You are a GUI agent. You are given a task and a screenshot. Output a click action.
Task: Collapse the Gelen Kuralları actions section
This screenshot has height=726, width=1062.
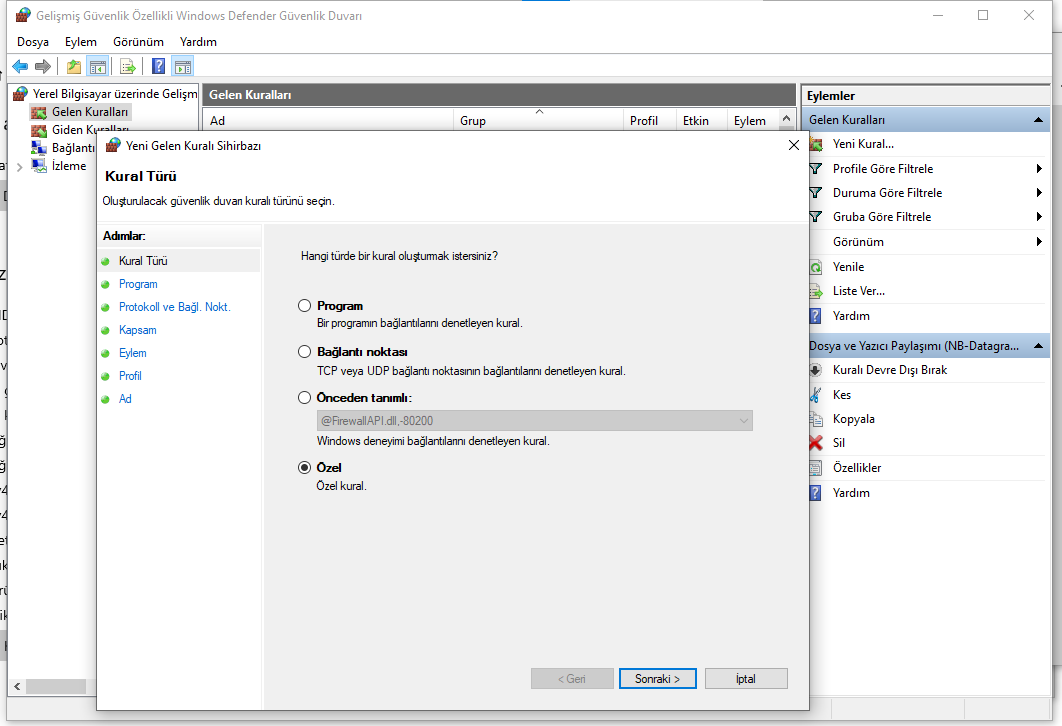(x=1038, y=120)
